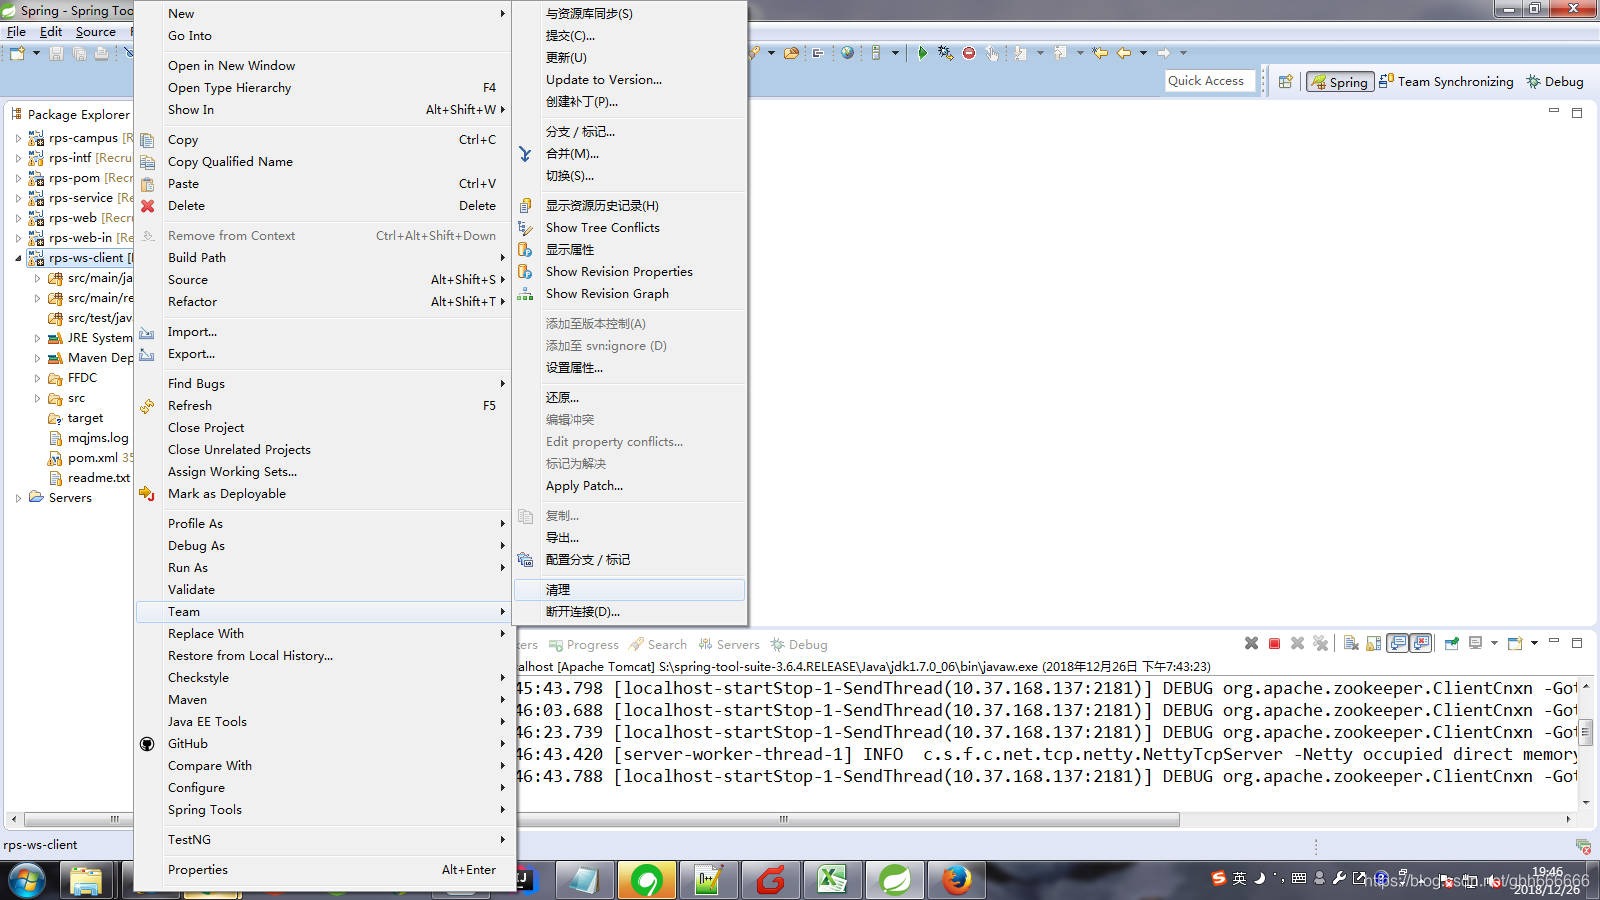Screen dimensions: 1600x900
Task: Click the Remove All Terminated Launches icon
Action: (1320, 643)
